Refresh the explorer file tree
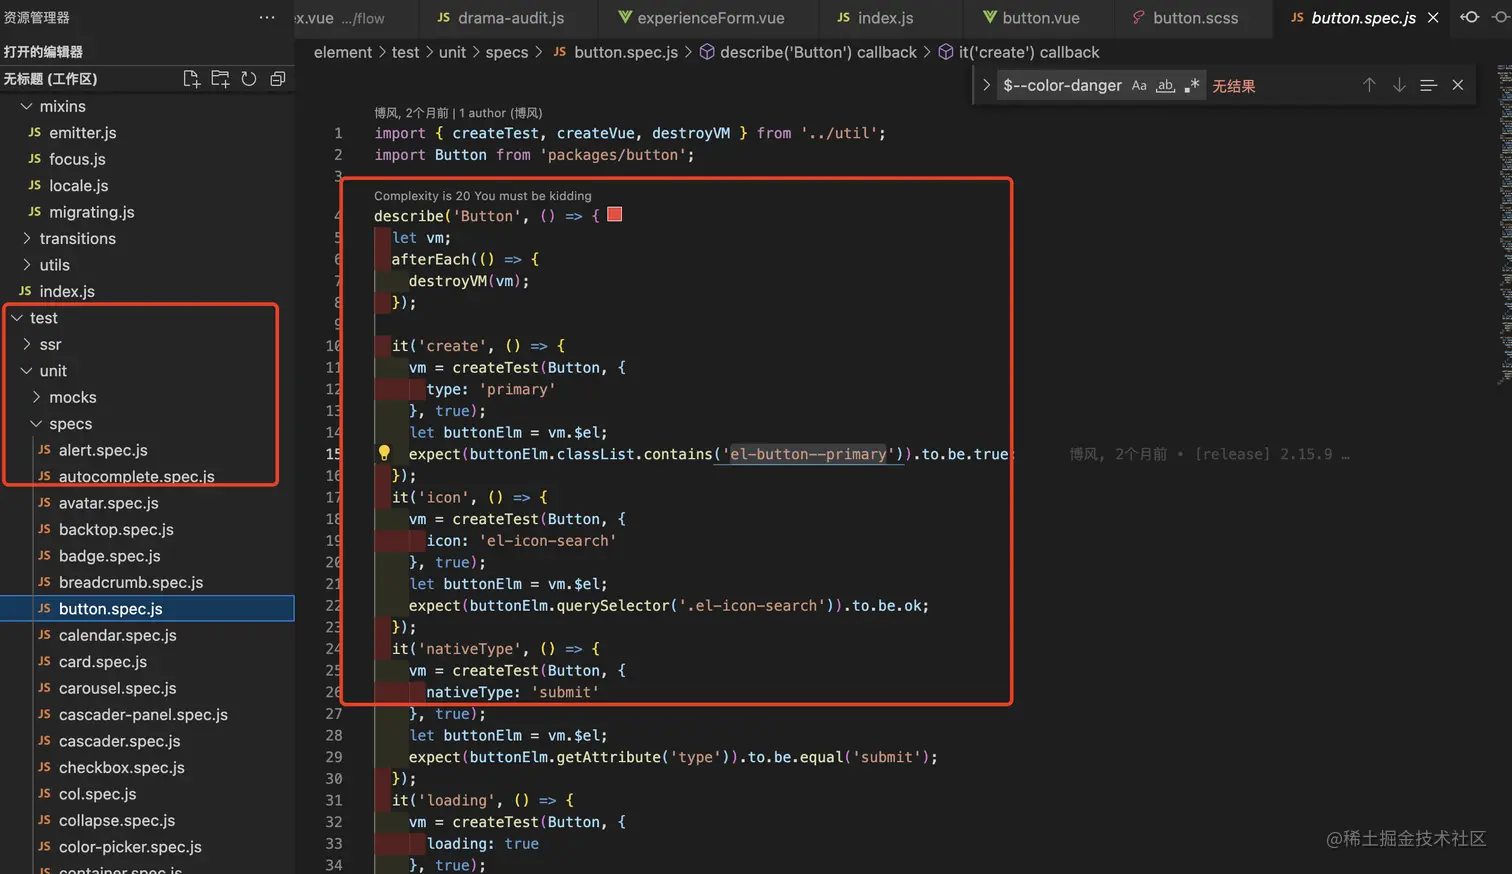This screenshot has width=1512, height=874. point(249,79)
